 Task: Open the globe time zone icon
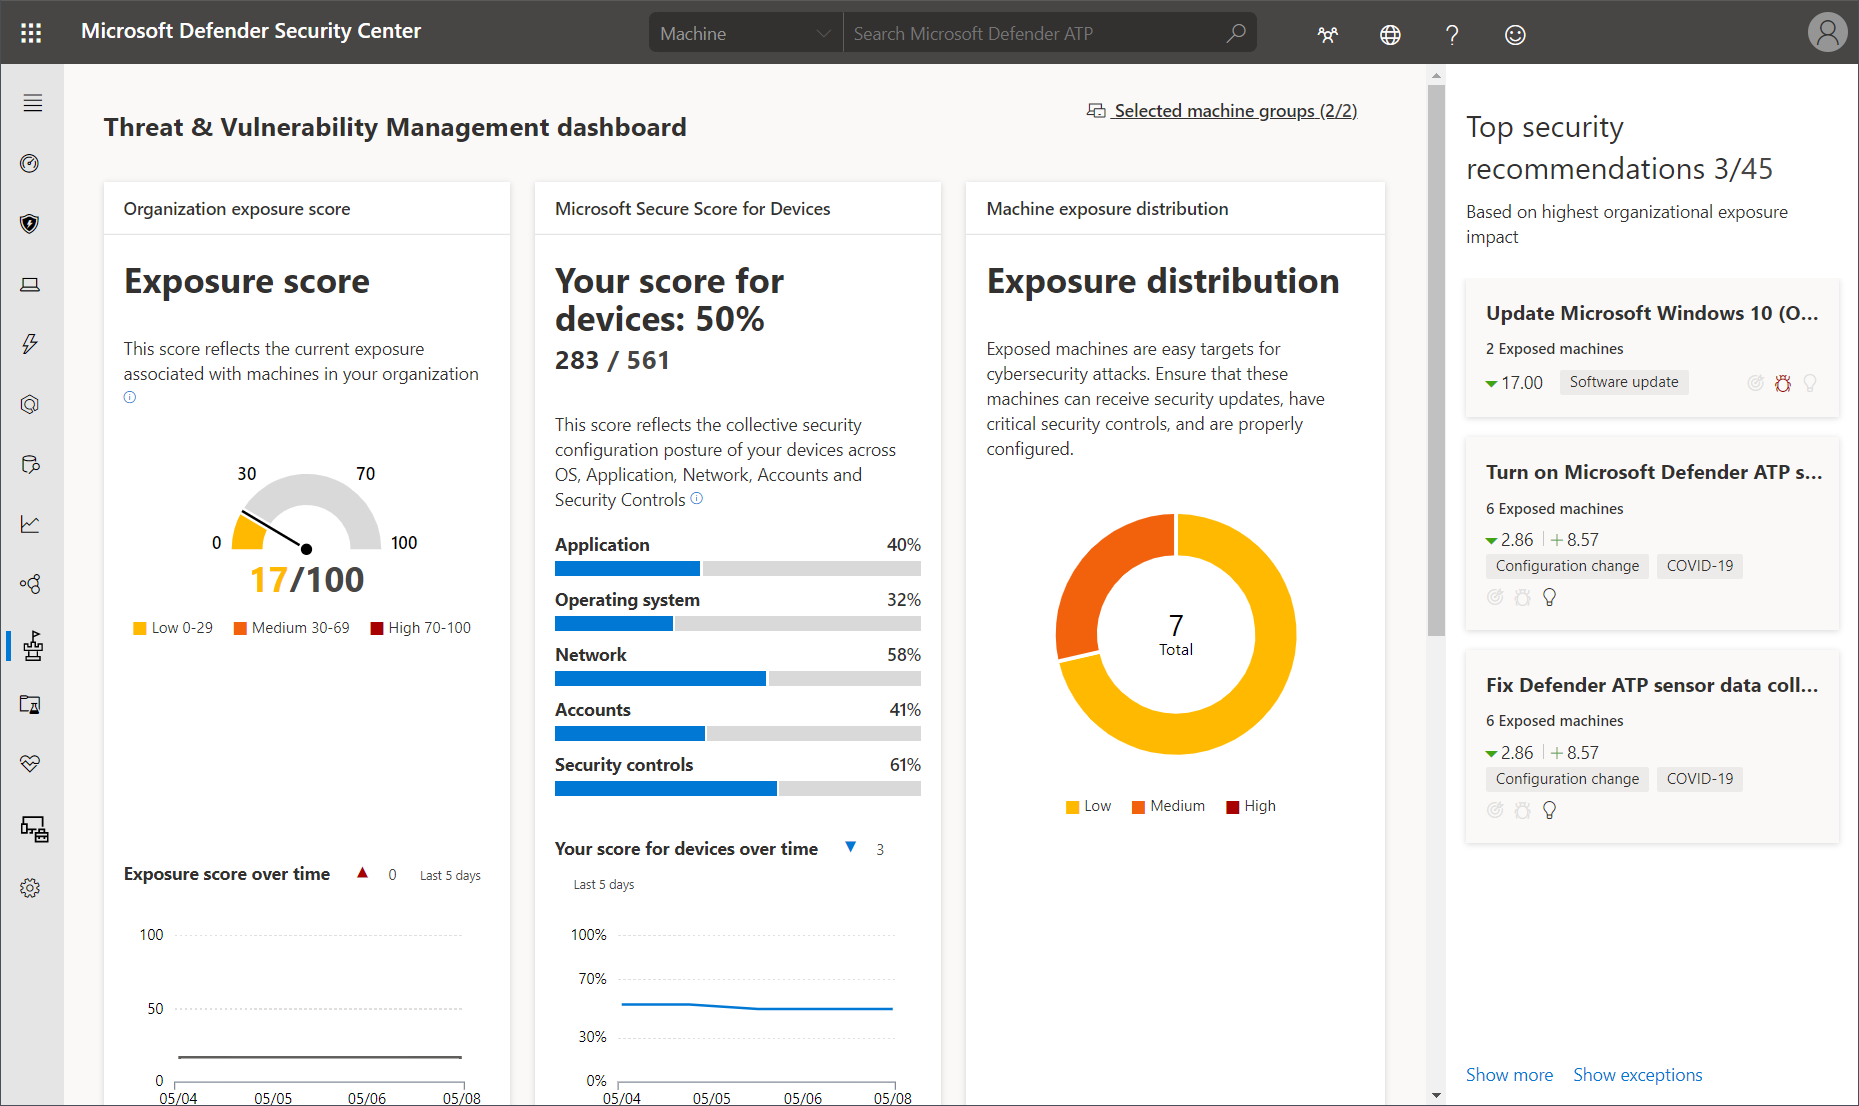[x=1390, y=35]
